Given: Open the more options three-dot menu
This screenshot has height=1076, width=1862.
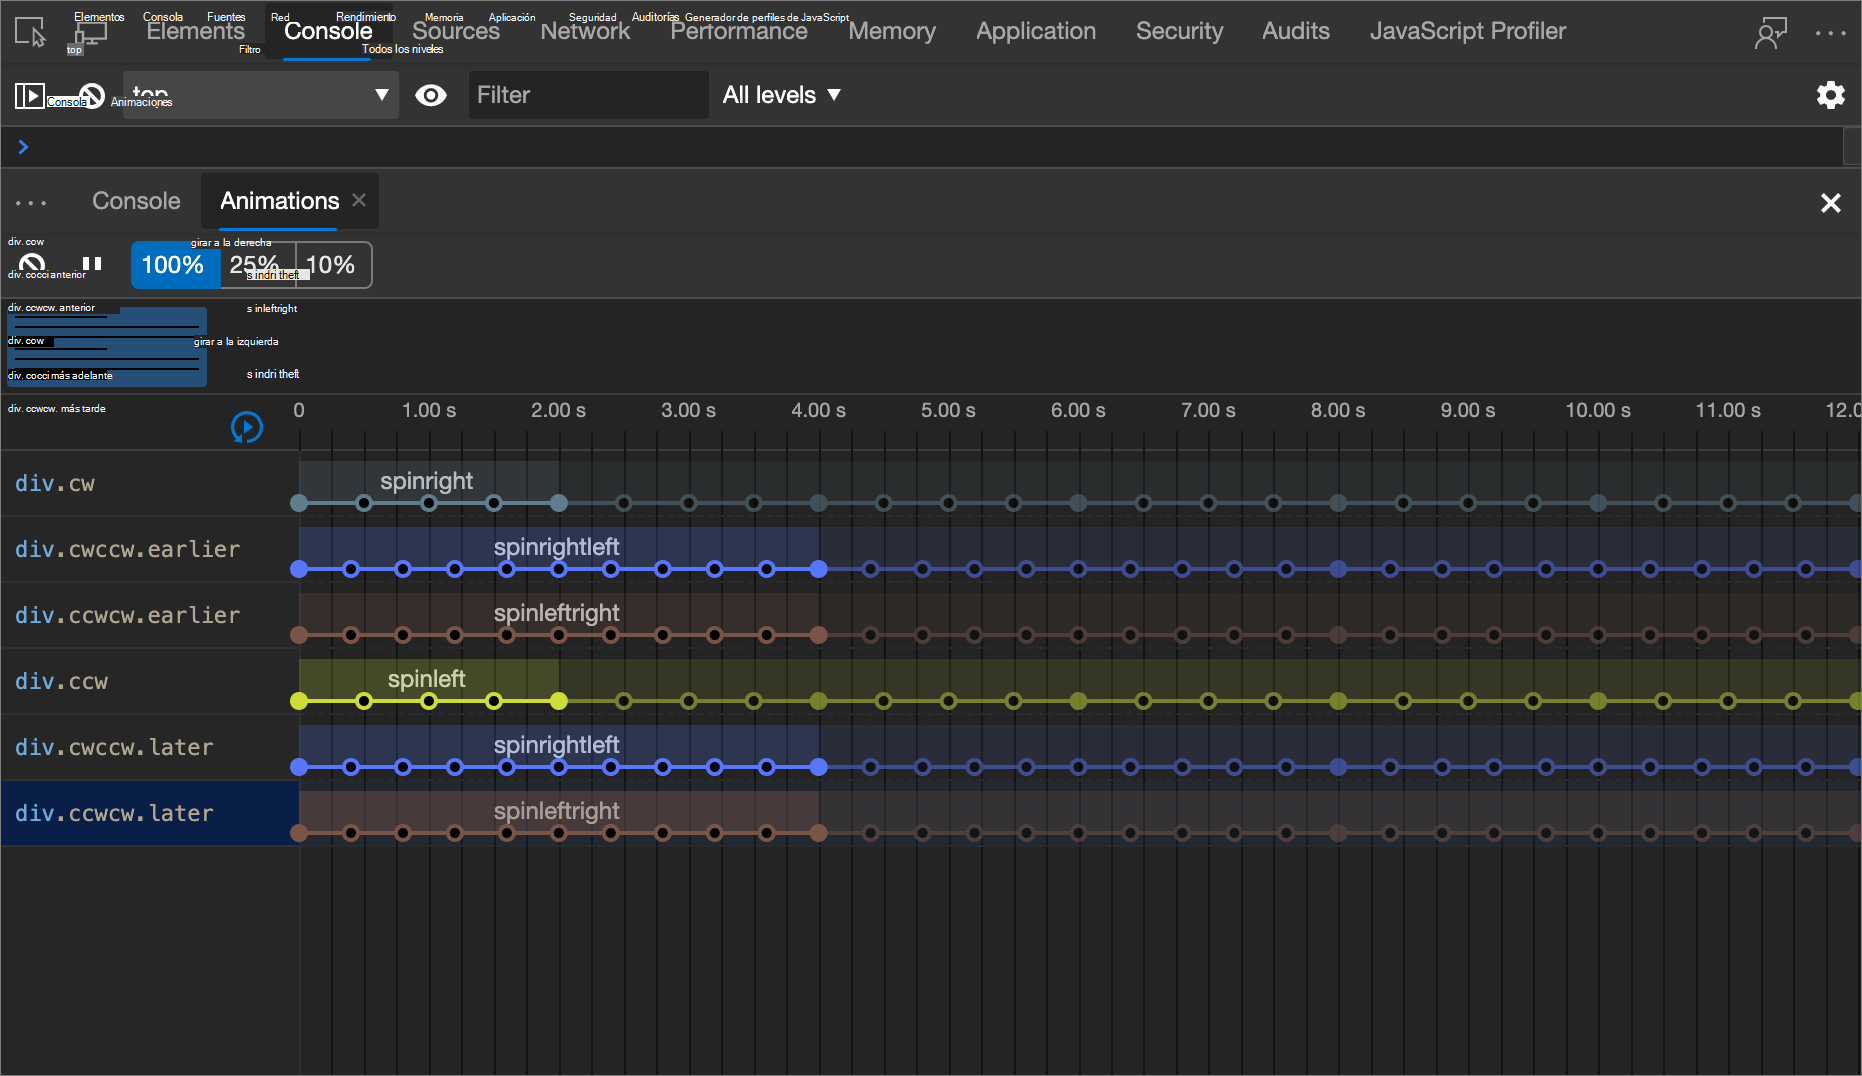Looking at the screenshot, I should pyautogui.click(x=1831, y=33).
